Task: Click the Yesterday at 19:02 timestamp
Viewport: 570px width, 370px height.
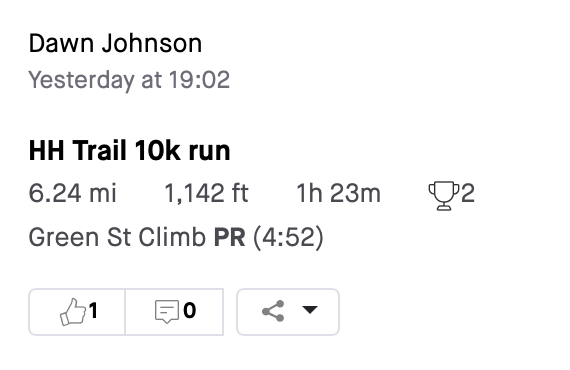Action: coord(129,80)
